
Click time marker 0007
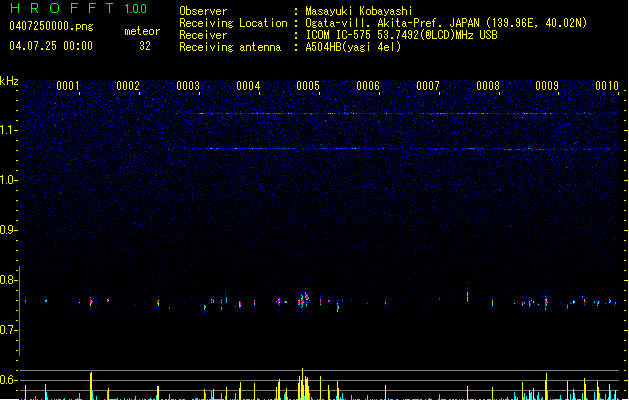[x=428, y=85]
